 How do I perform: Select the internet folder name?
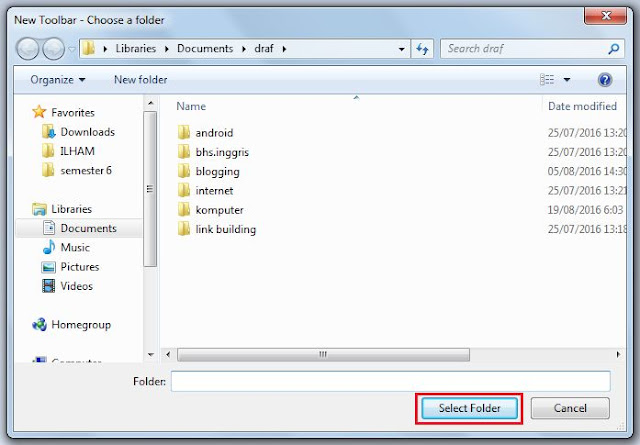tap(214, 191)
